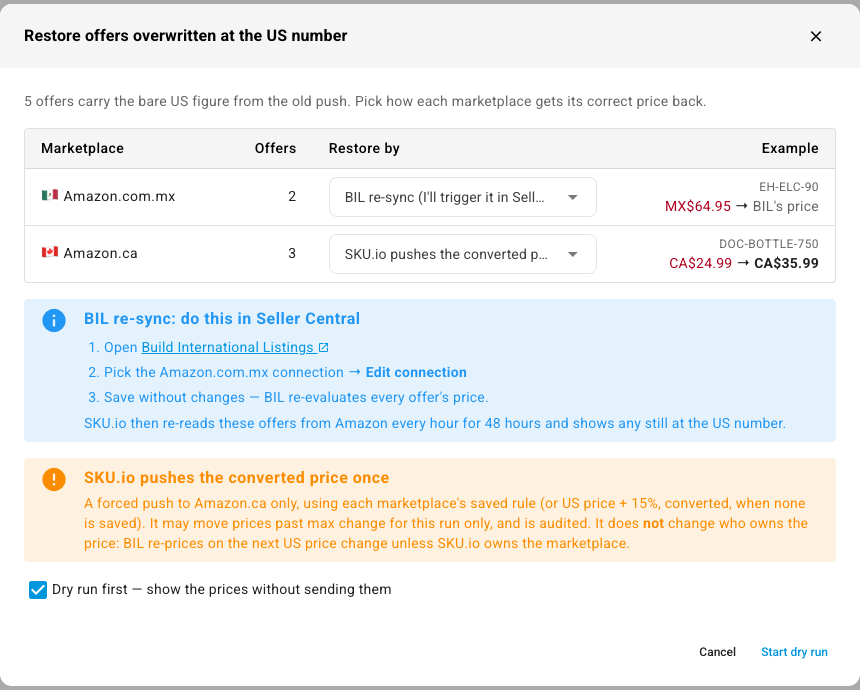860x690 pixels.
Task: Click the dialog title text
Action: click(x=185, y=36)
